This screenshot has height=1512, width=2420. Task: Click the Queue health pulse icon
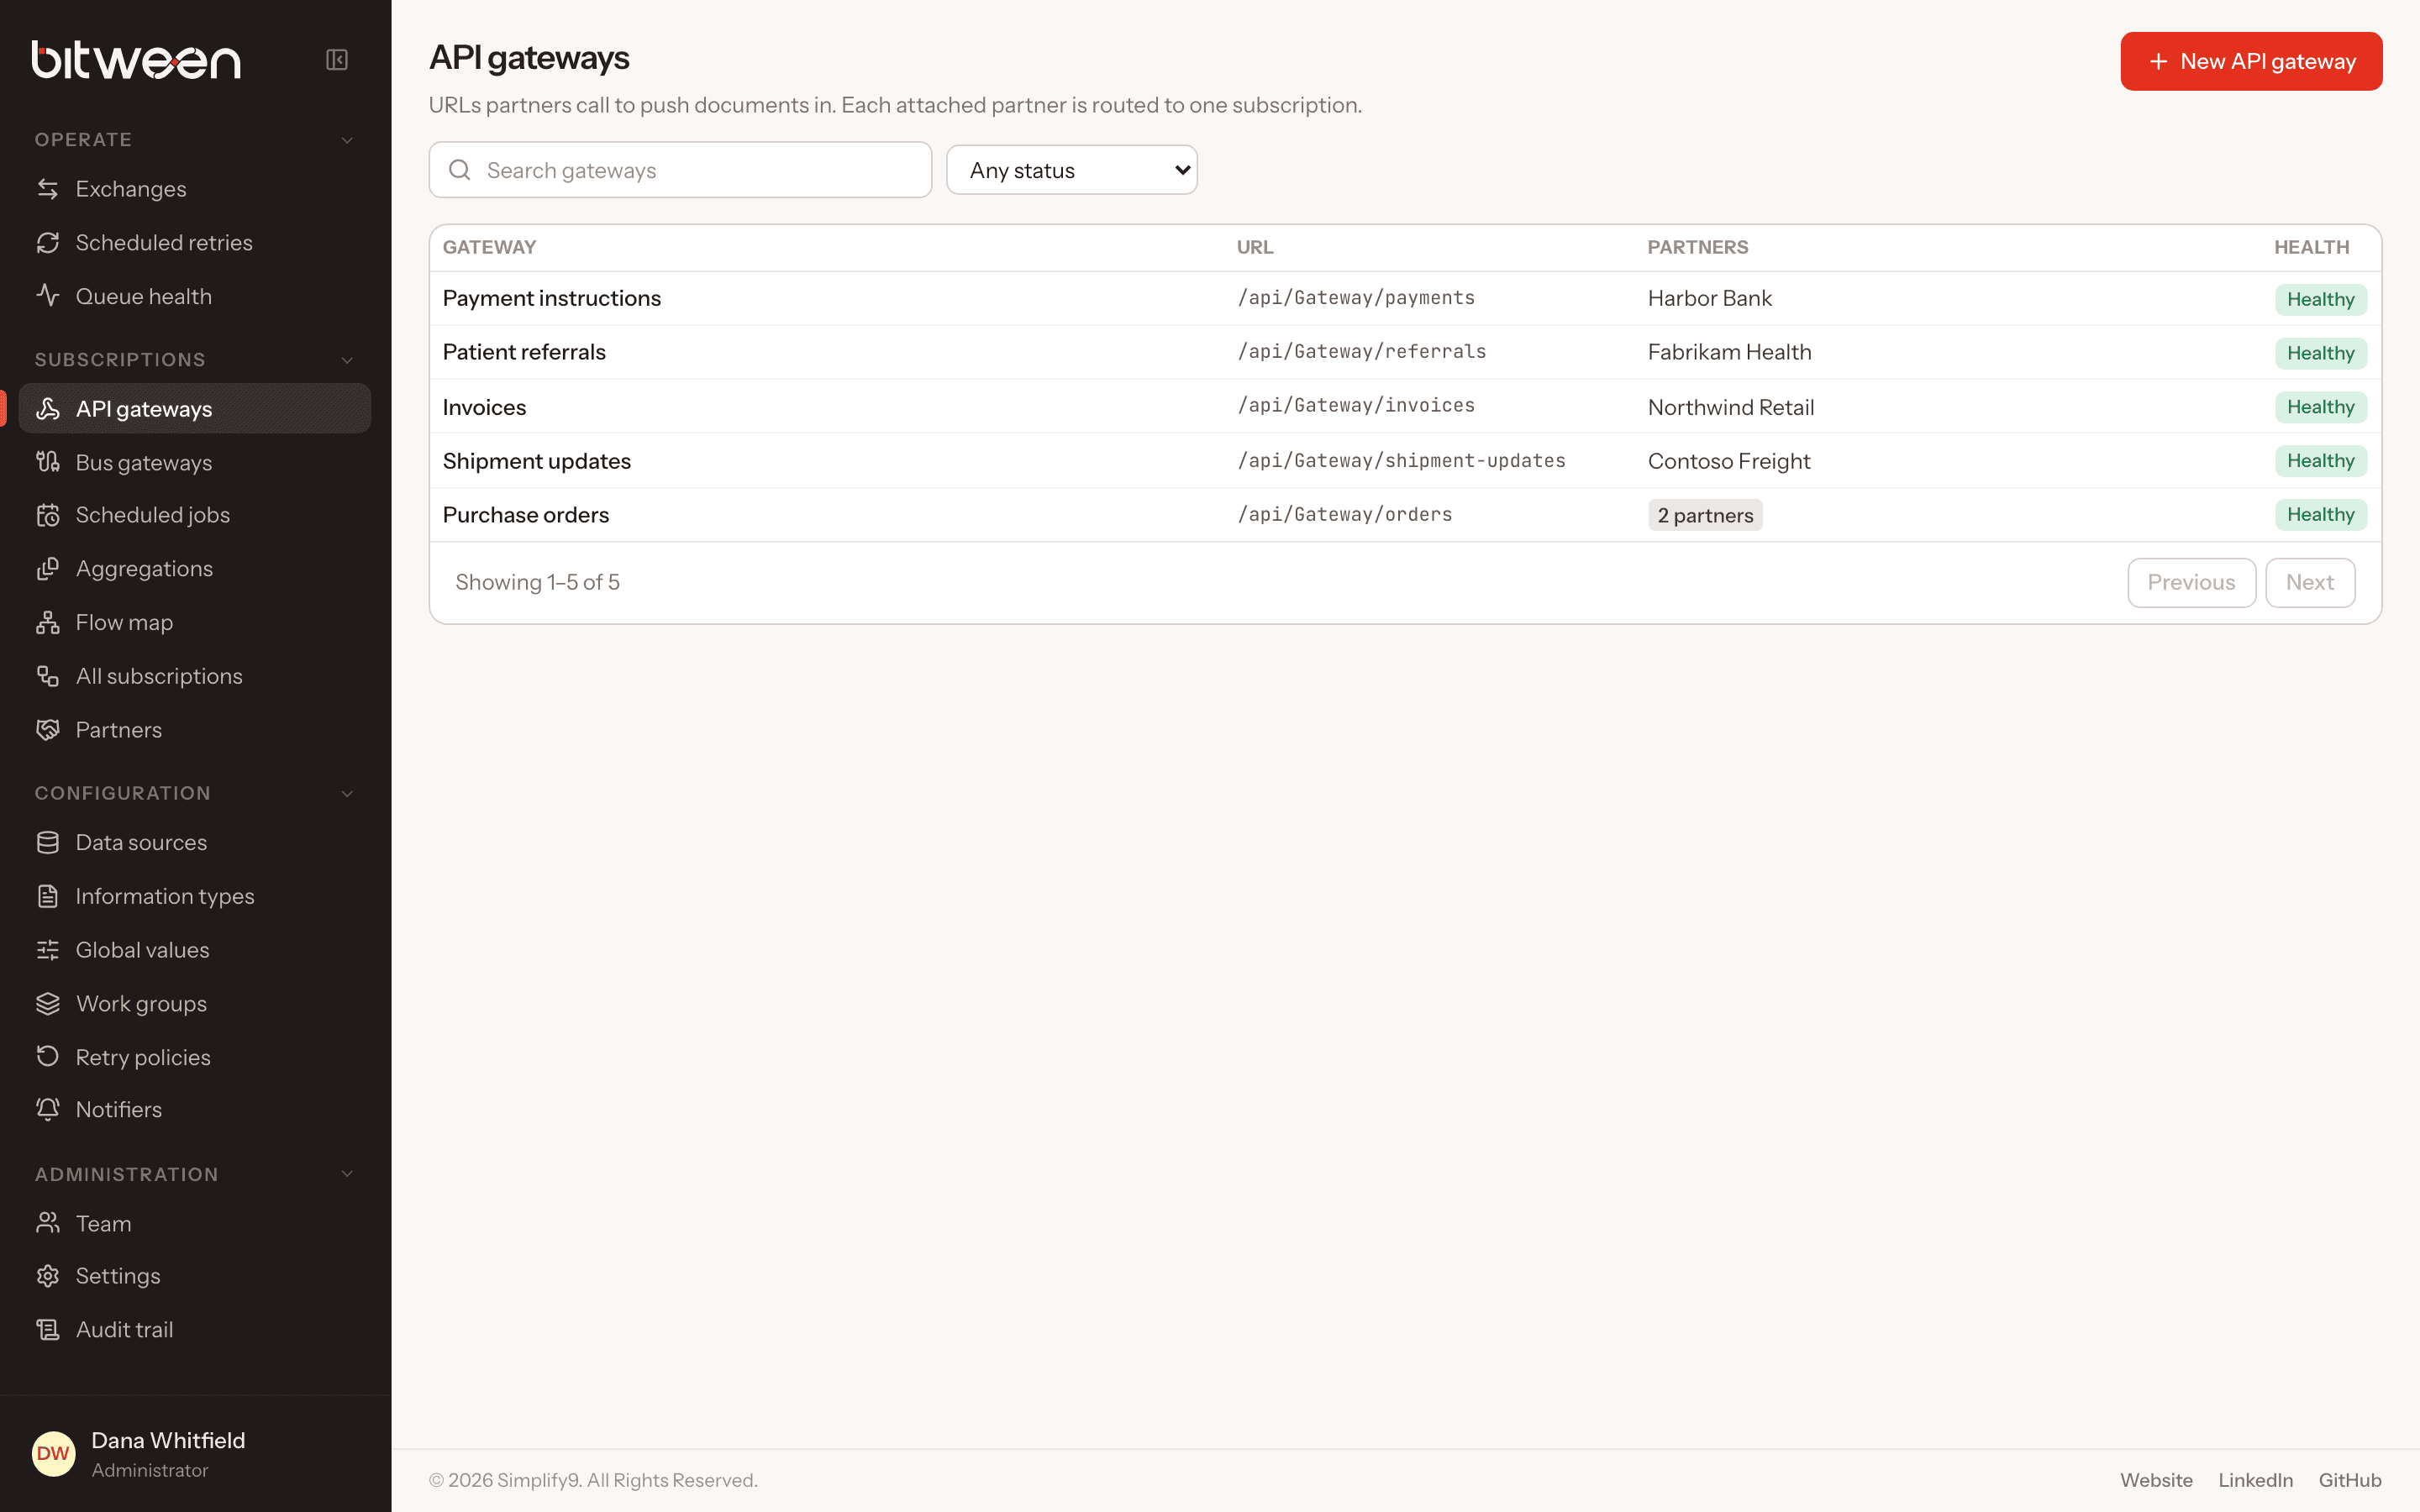[48, 296]
